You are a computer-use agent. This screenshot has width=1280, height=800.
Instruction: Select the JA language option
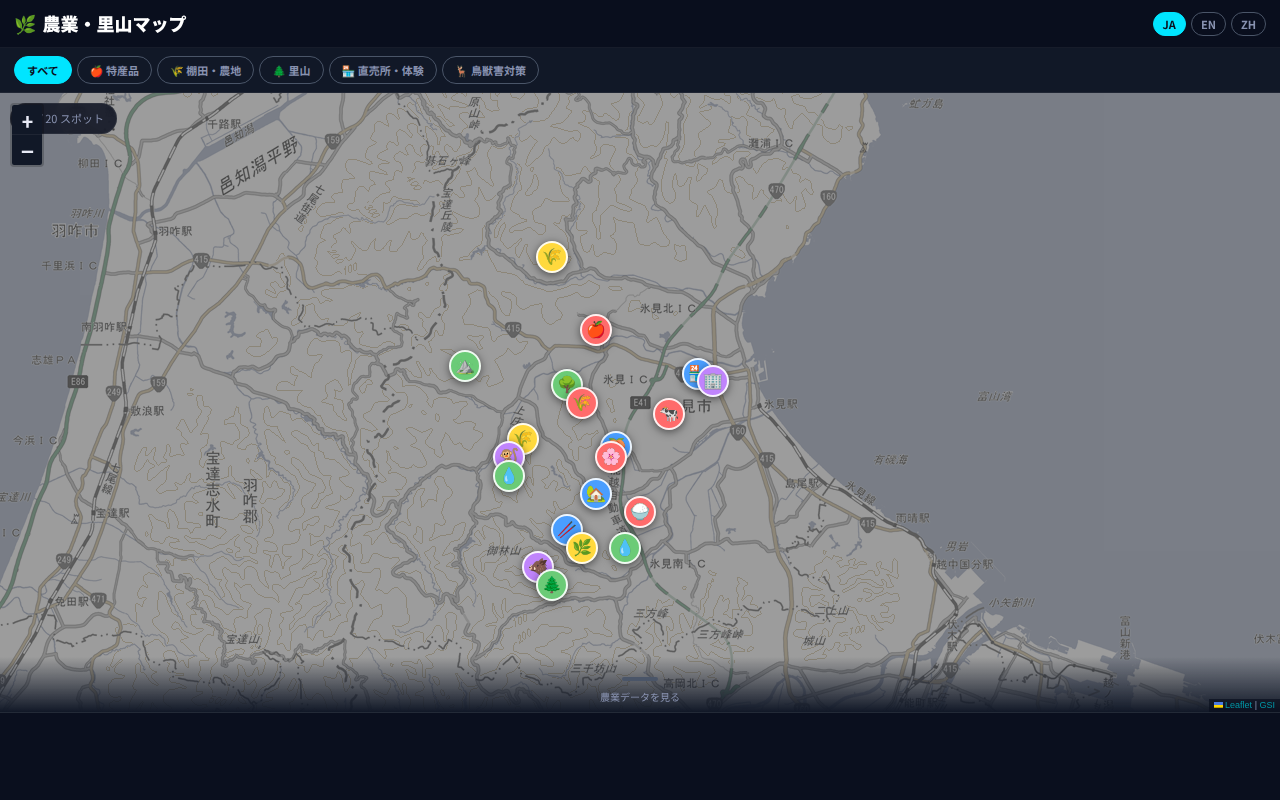click(1169, 24)
